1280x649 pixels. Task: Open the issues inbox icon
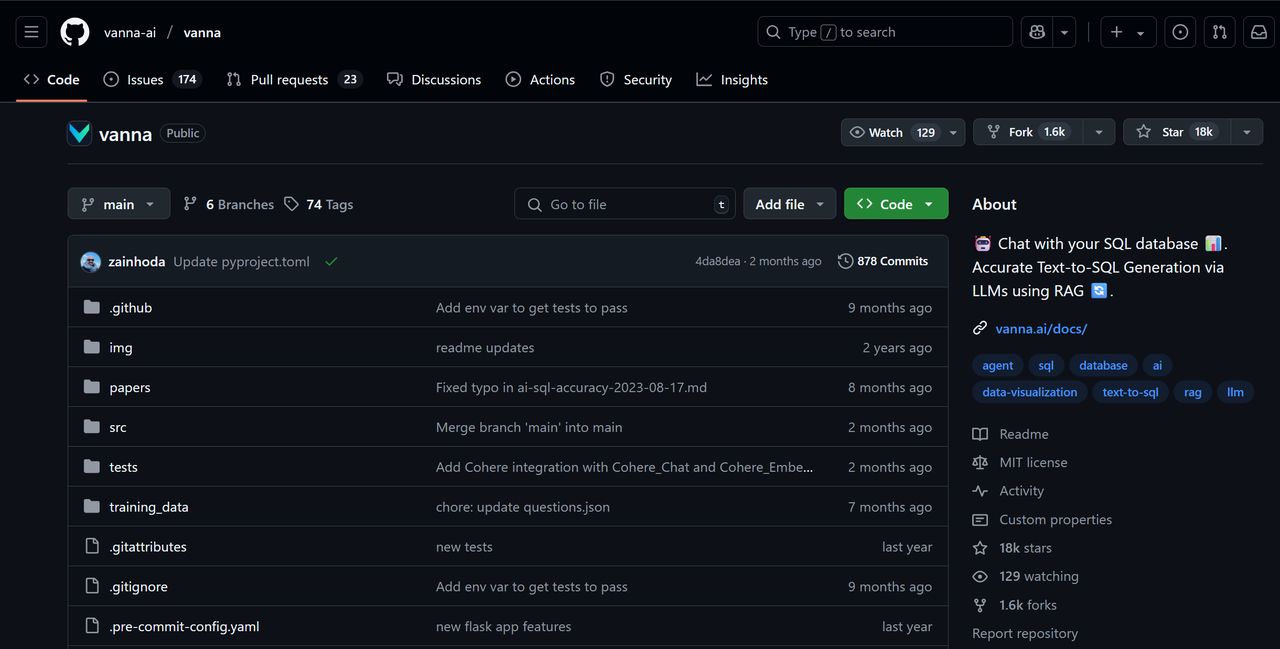(x=1180, y=32)
